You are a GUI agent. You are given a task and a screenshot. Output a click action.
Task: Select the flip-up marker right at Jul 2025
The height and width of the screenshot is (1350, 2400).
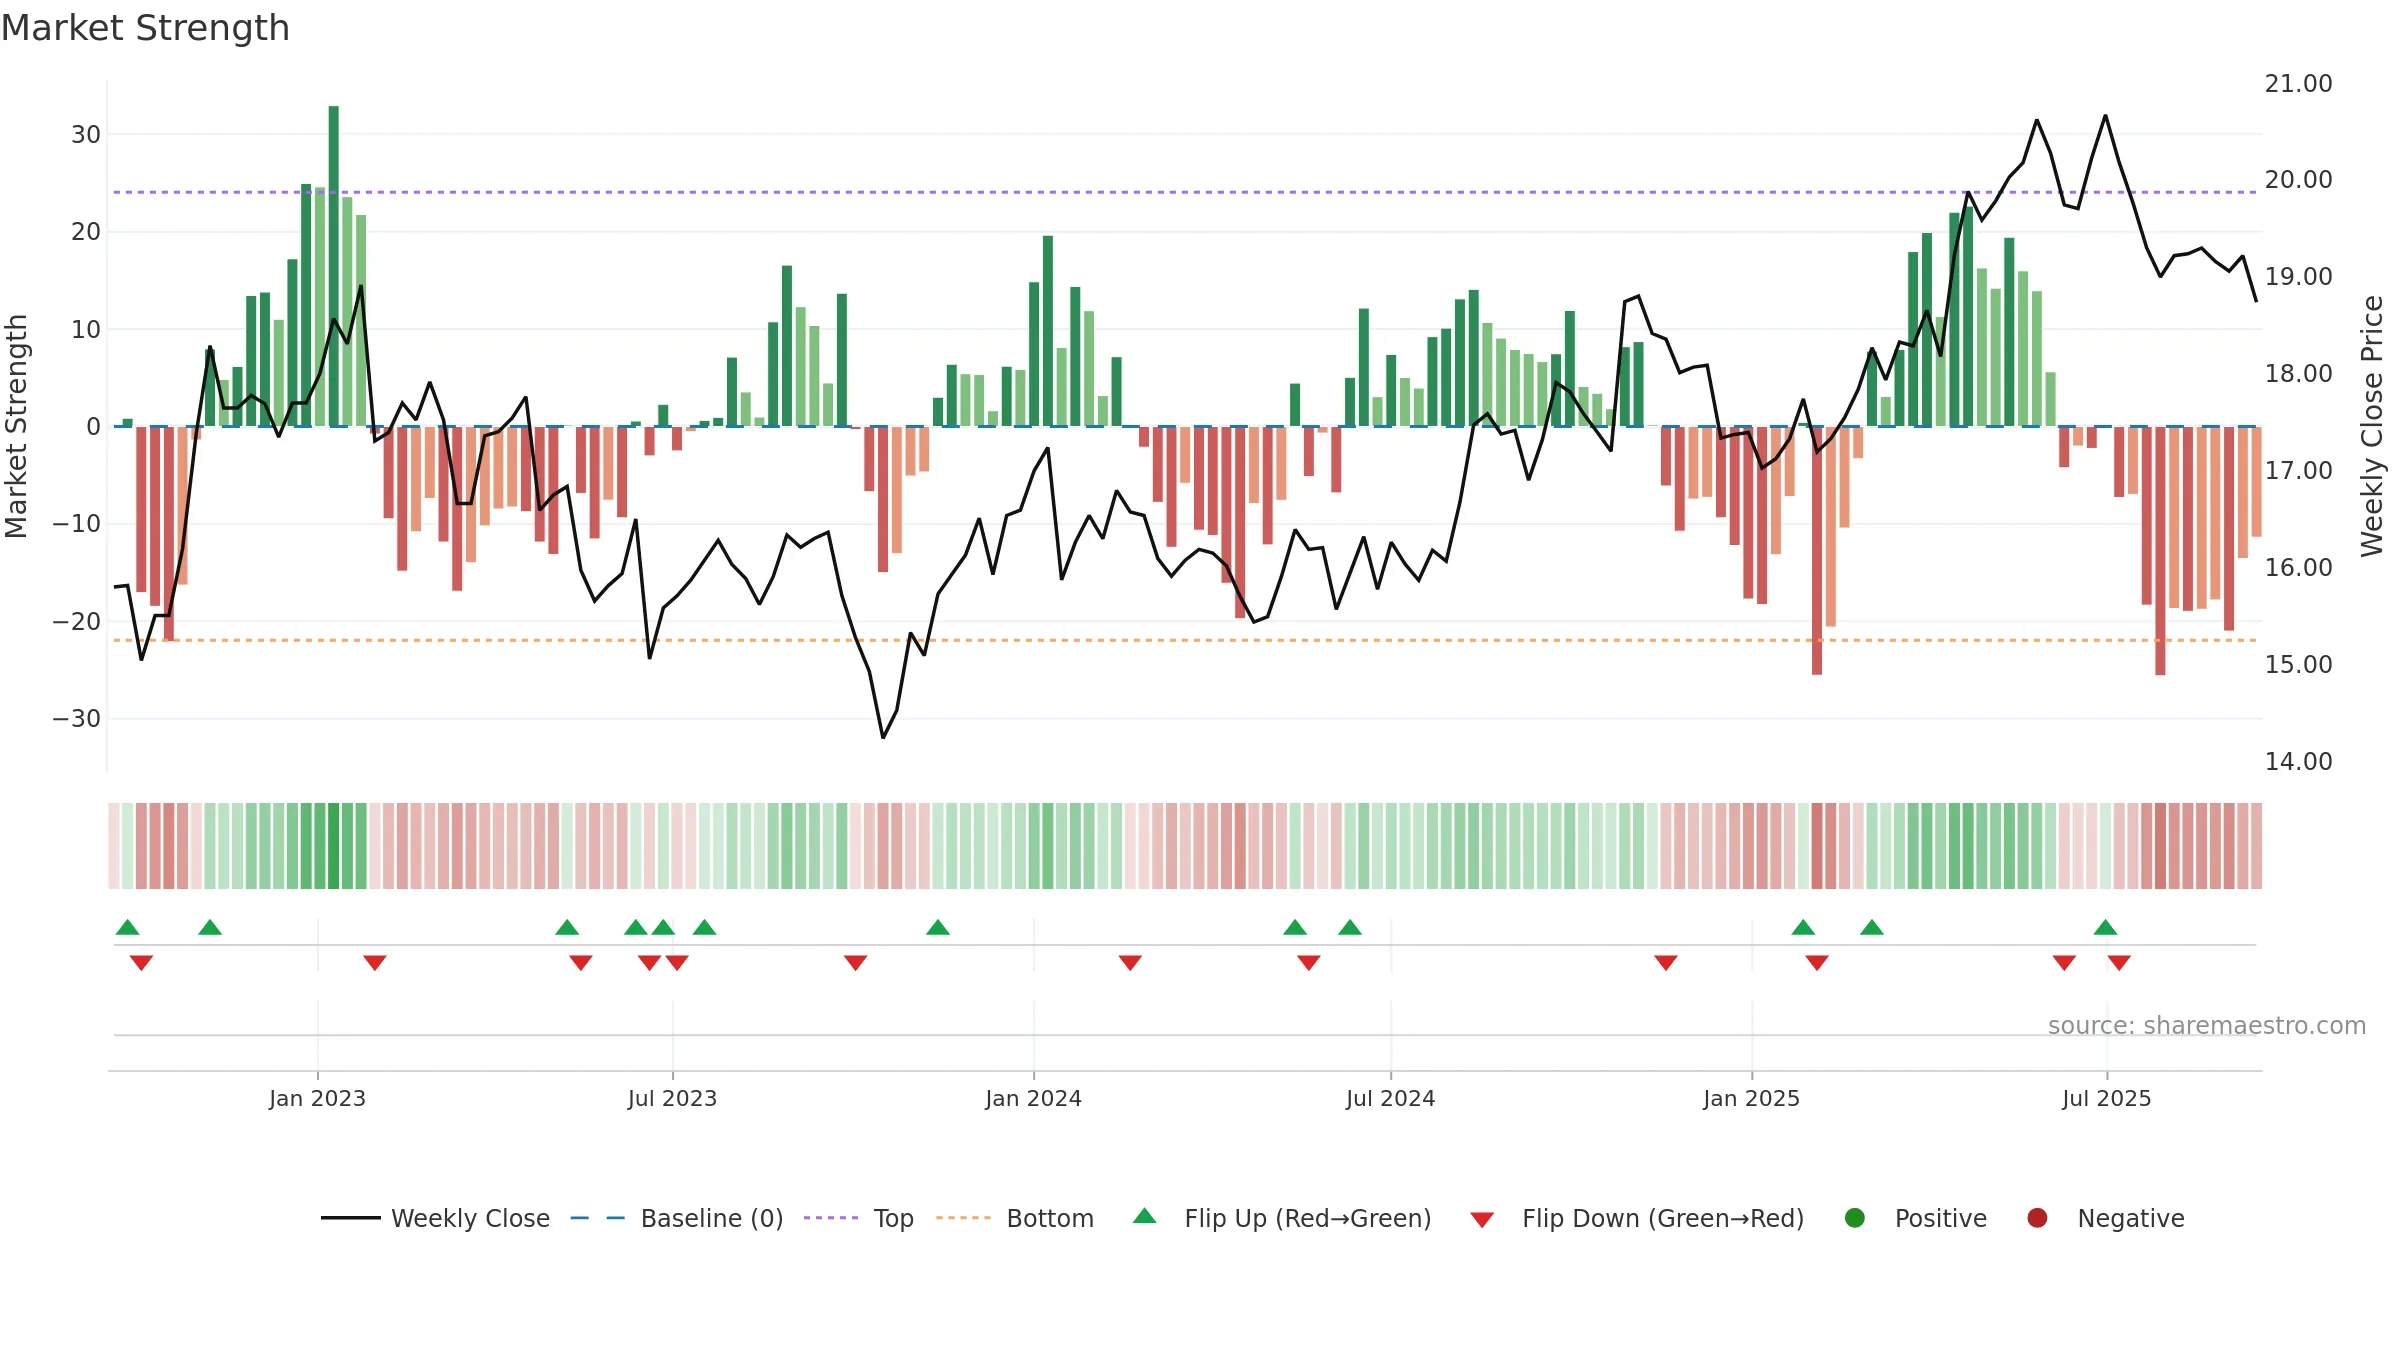pyautogui.click(x=2105, y=927)
